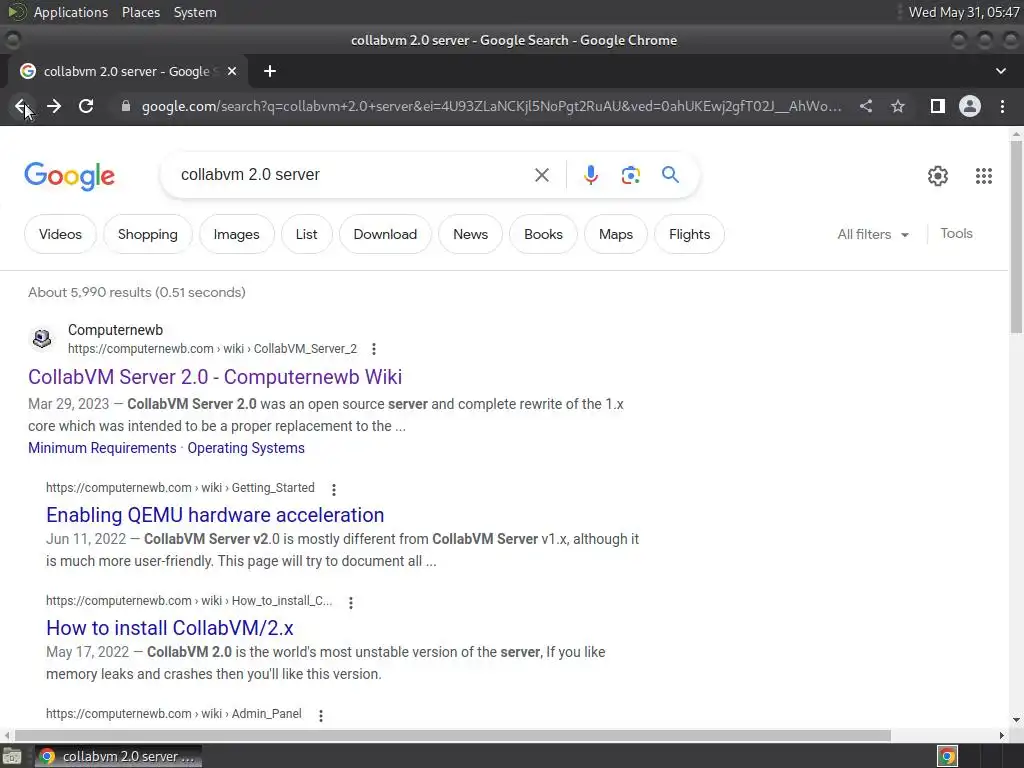Open the Google apps grid
Viewport: 1024px width, 768px height.
point(984,176)
